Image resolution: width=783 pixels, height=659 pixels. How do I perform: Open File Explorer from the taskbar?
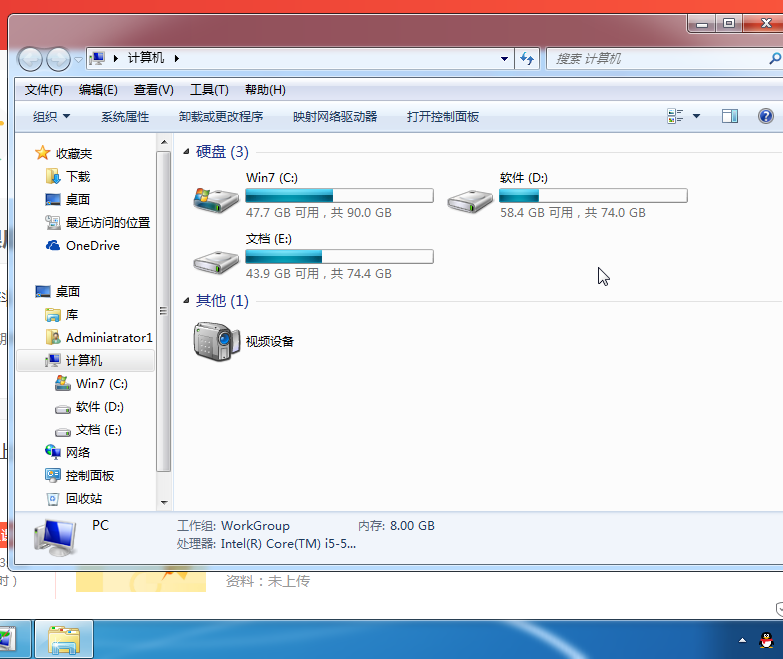(x=64, y=639)
